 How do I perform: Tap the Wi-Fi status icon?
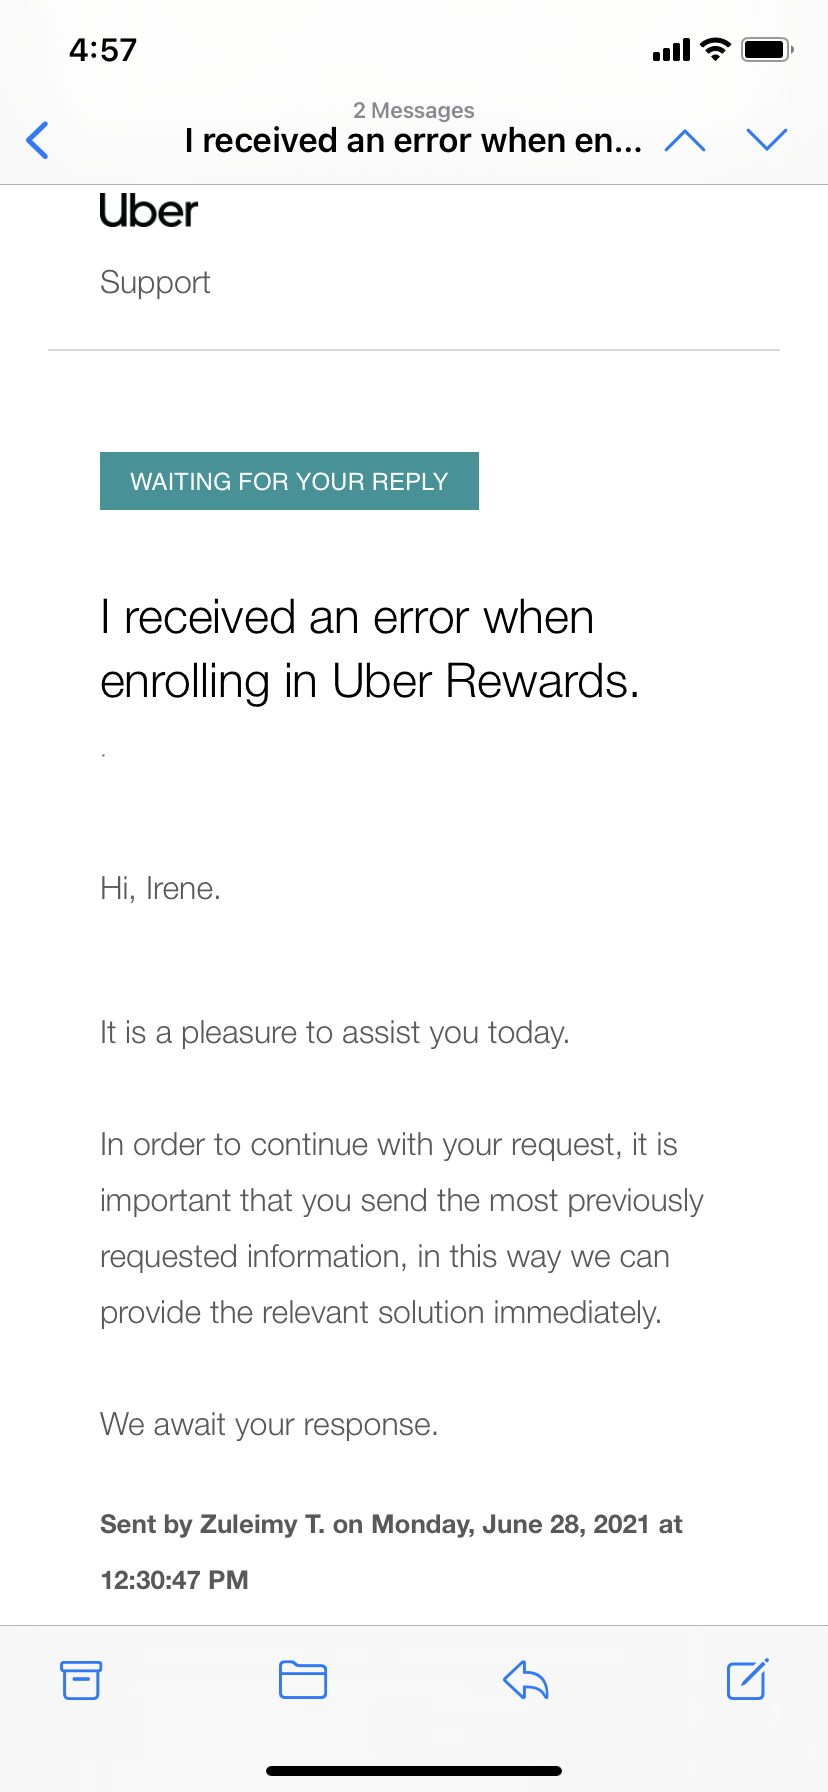point(715,49)
